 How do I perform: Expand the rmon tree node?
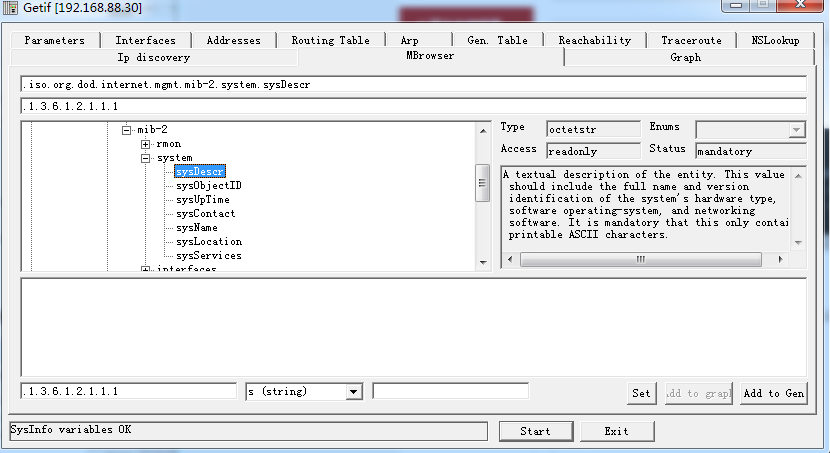point(146,144)
